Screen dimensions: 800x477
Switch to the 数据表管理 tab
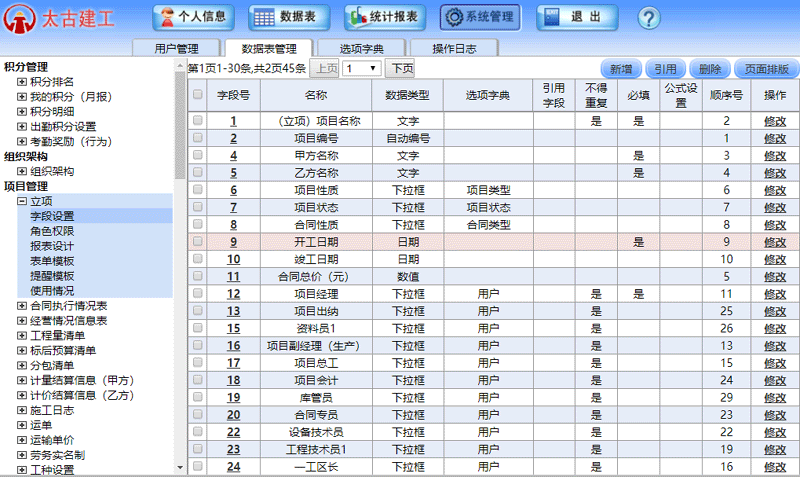pos(269,48)
